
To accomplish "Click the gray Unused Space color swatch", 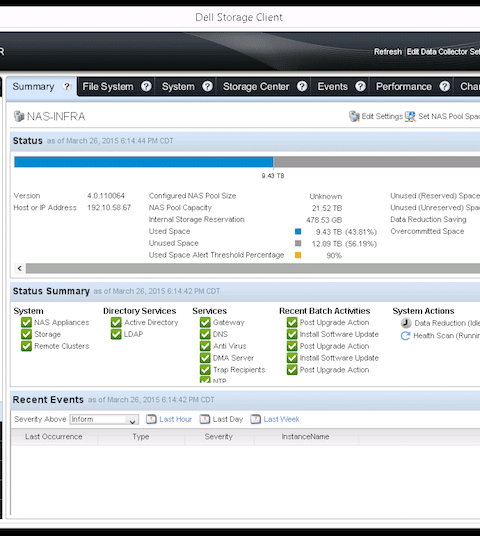I will click(298, 243).
